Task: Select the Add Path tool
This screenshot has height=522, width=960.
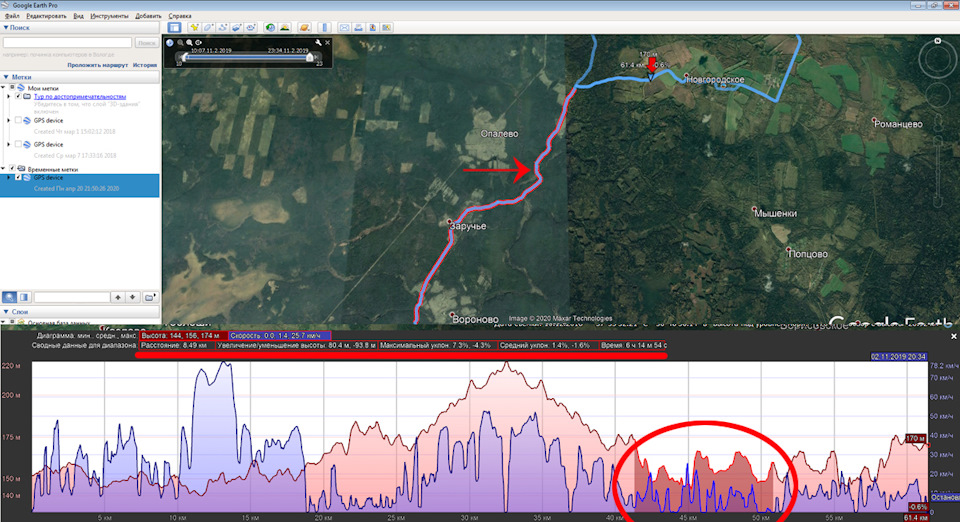Action: click(x=222, y=28)
